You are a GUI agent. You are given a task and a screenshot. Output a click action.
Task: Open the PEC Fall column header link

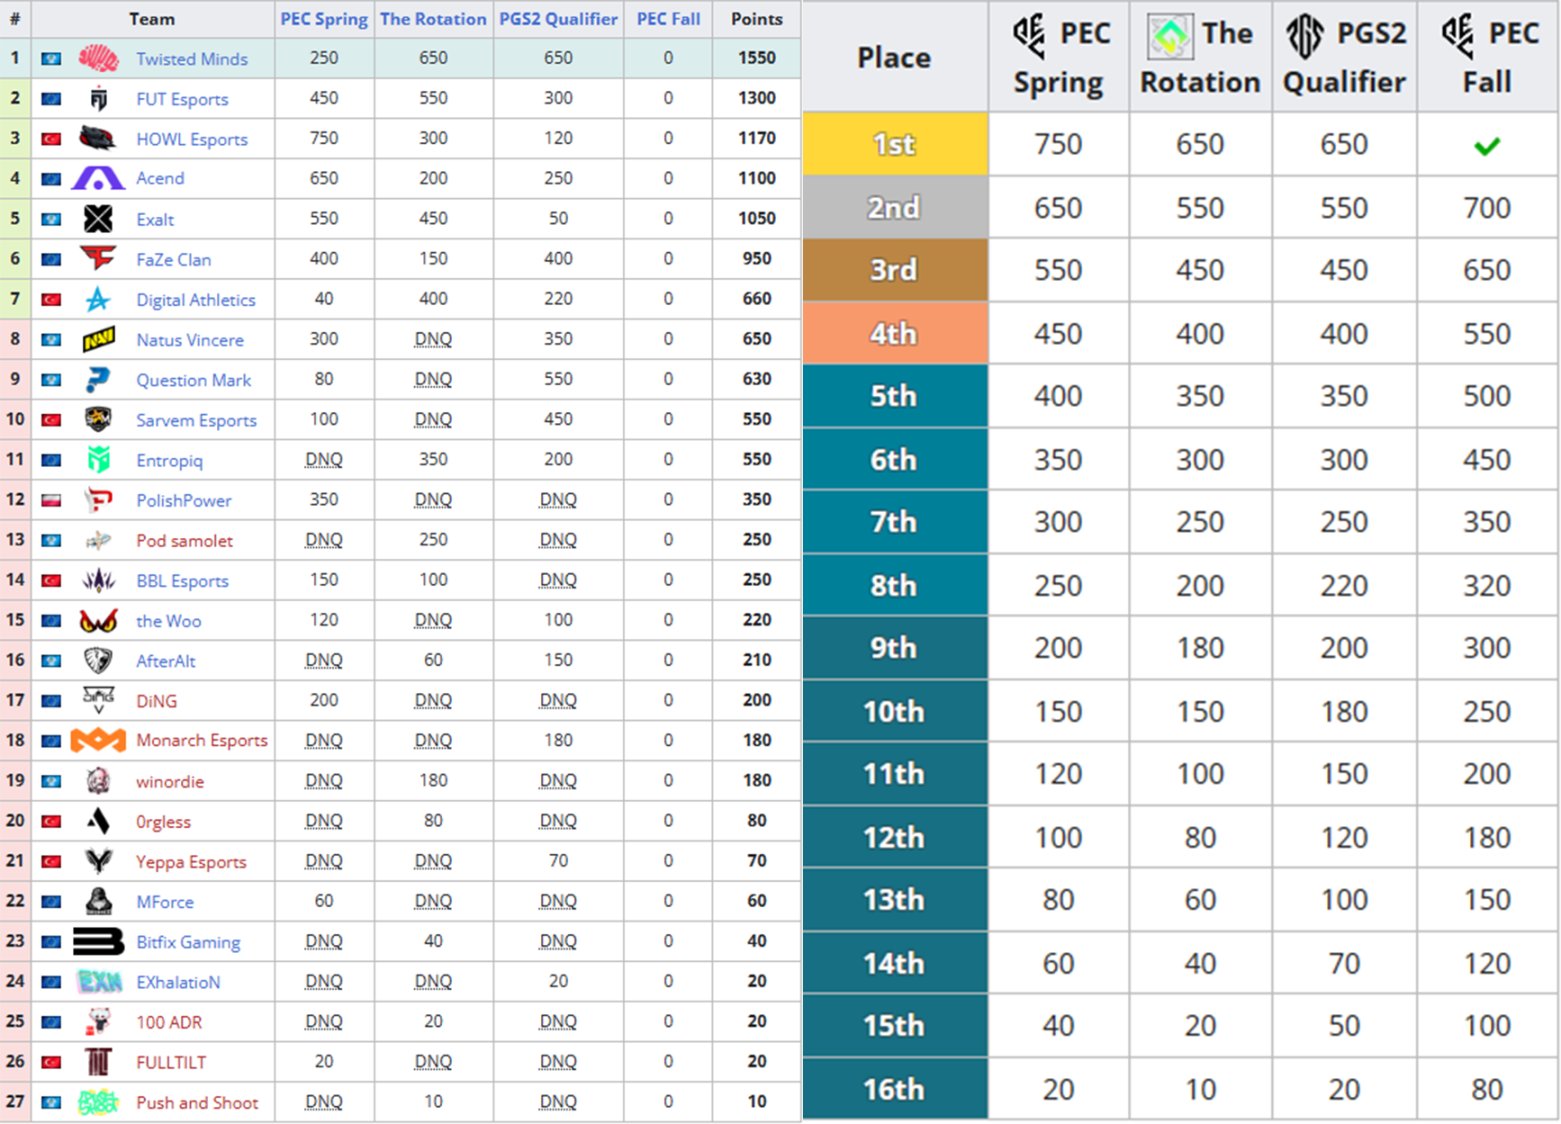click(668, 19)
